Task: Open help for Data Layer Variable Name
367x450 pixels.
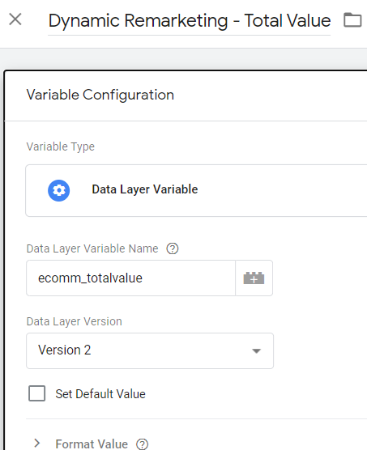Action: [172, 248]
